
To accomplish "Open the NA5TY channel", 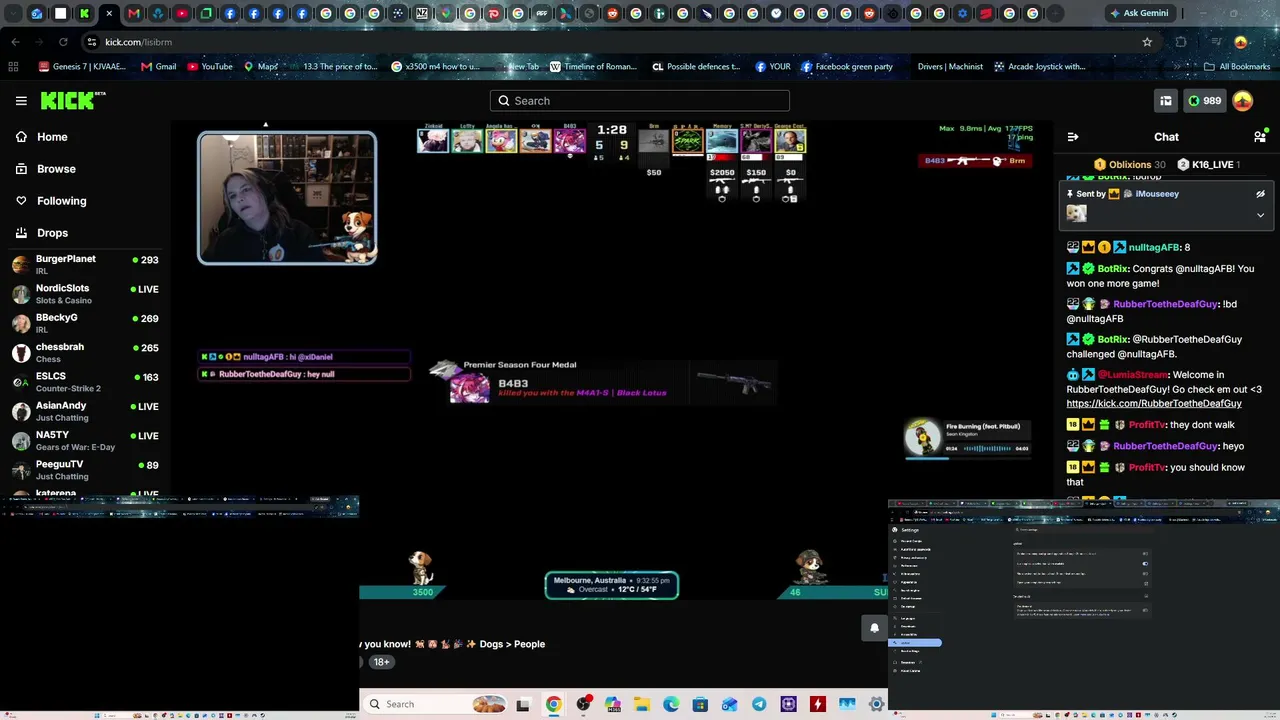I will [x=85, y=440].
